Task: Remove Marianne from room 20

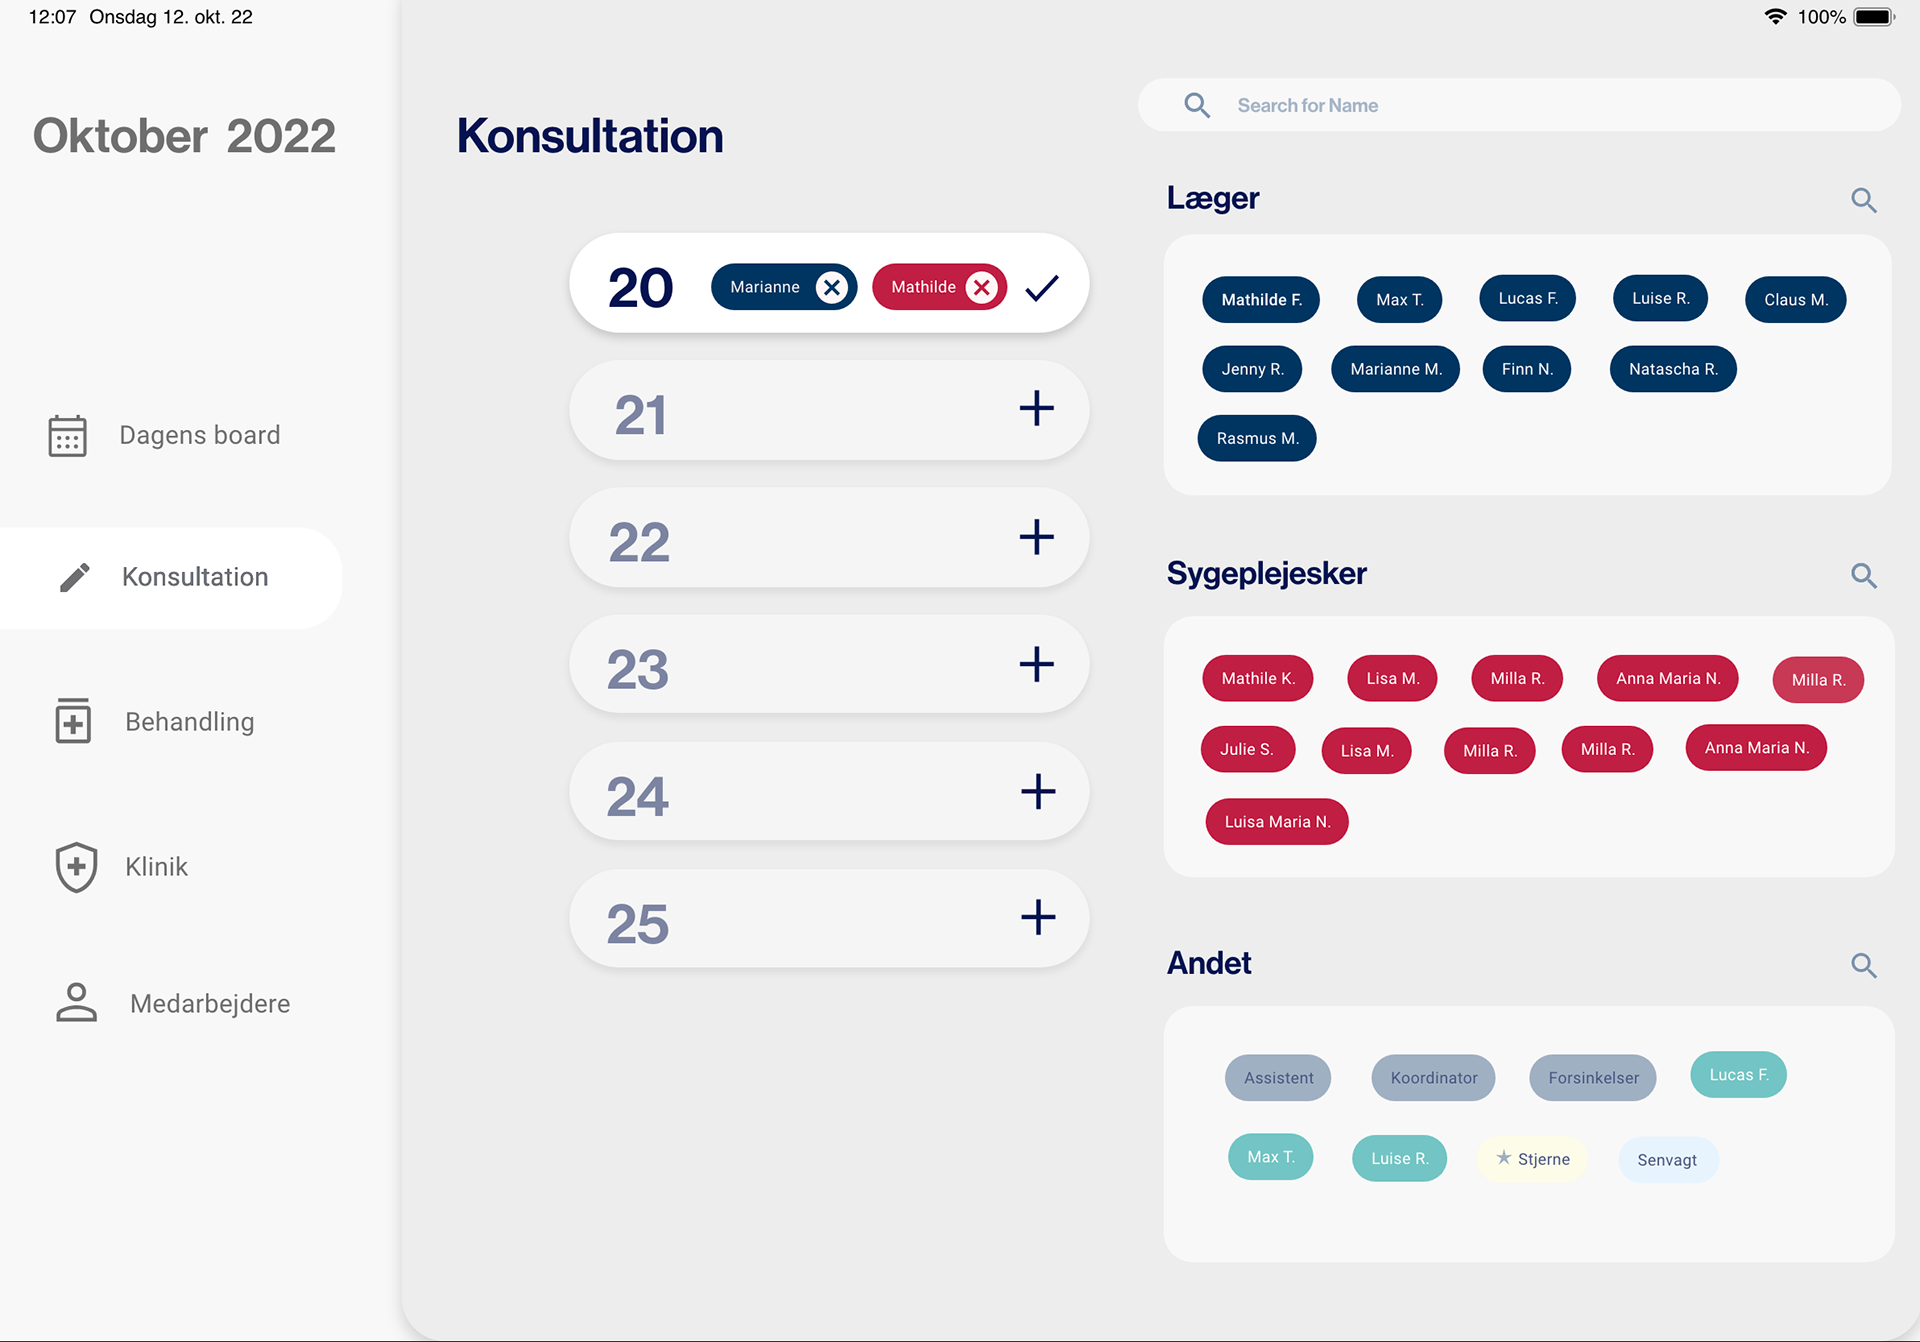Action: (831, 288)
